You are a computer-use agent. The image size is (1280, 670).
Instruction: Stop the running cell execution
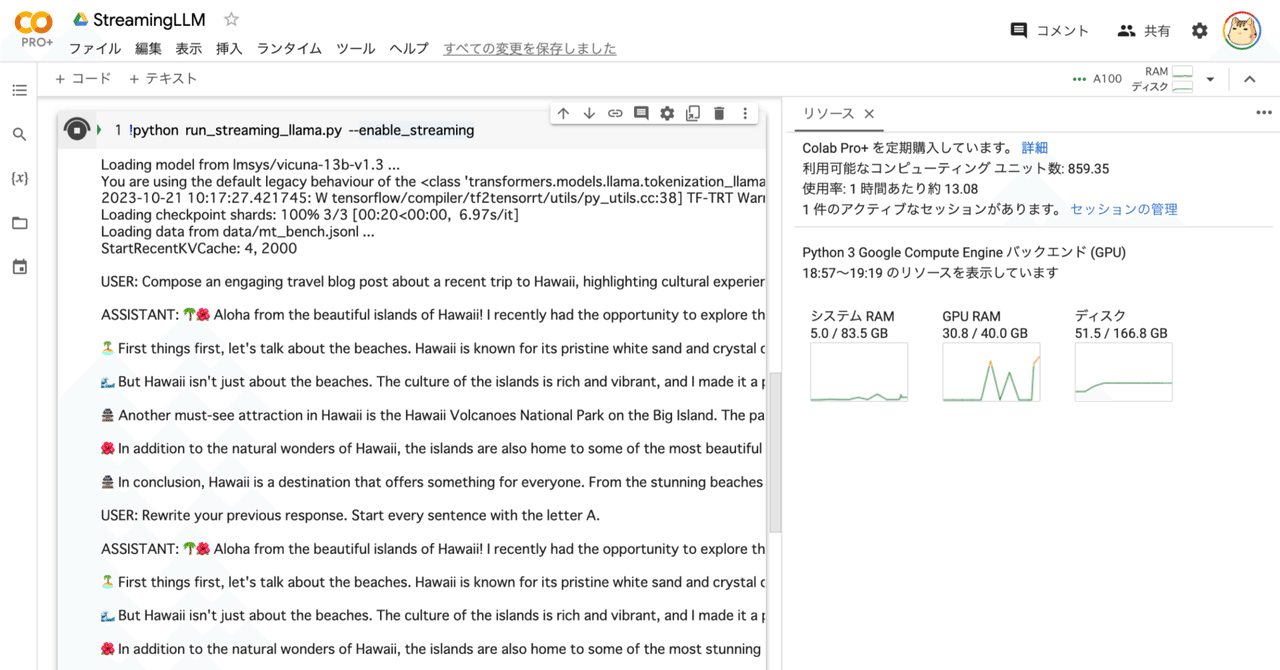point(77,129)
